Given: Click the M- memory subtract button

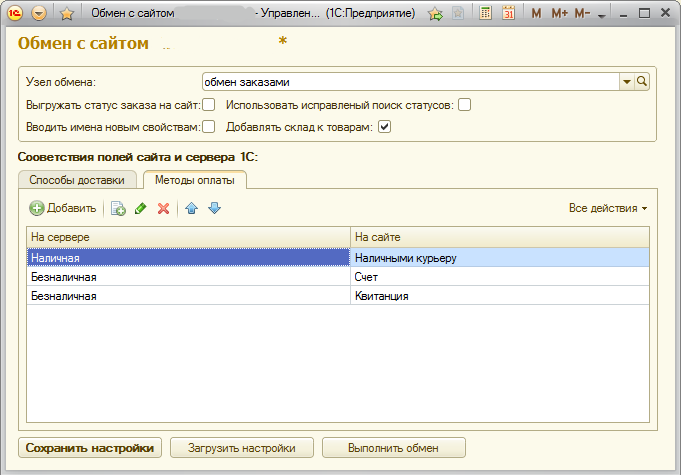Looking at the screenshot, I should 582,13.
